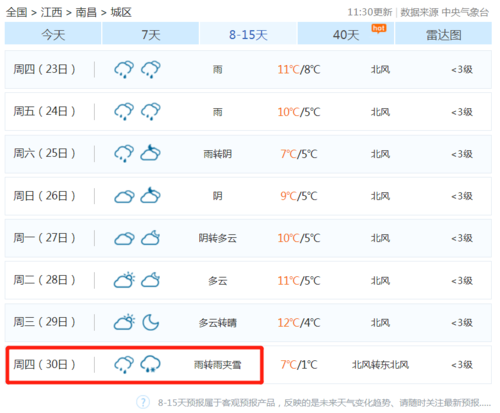Open the 40天 forecast tab

[346, 33]
